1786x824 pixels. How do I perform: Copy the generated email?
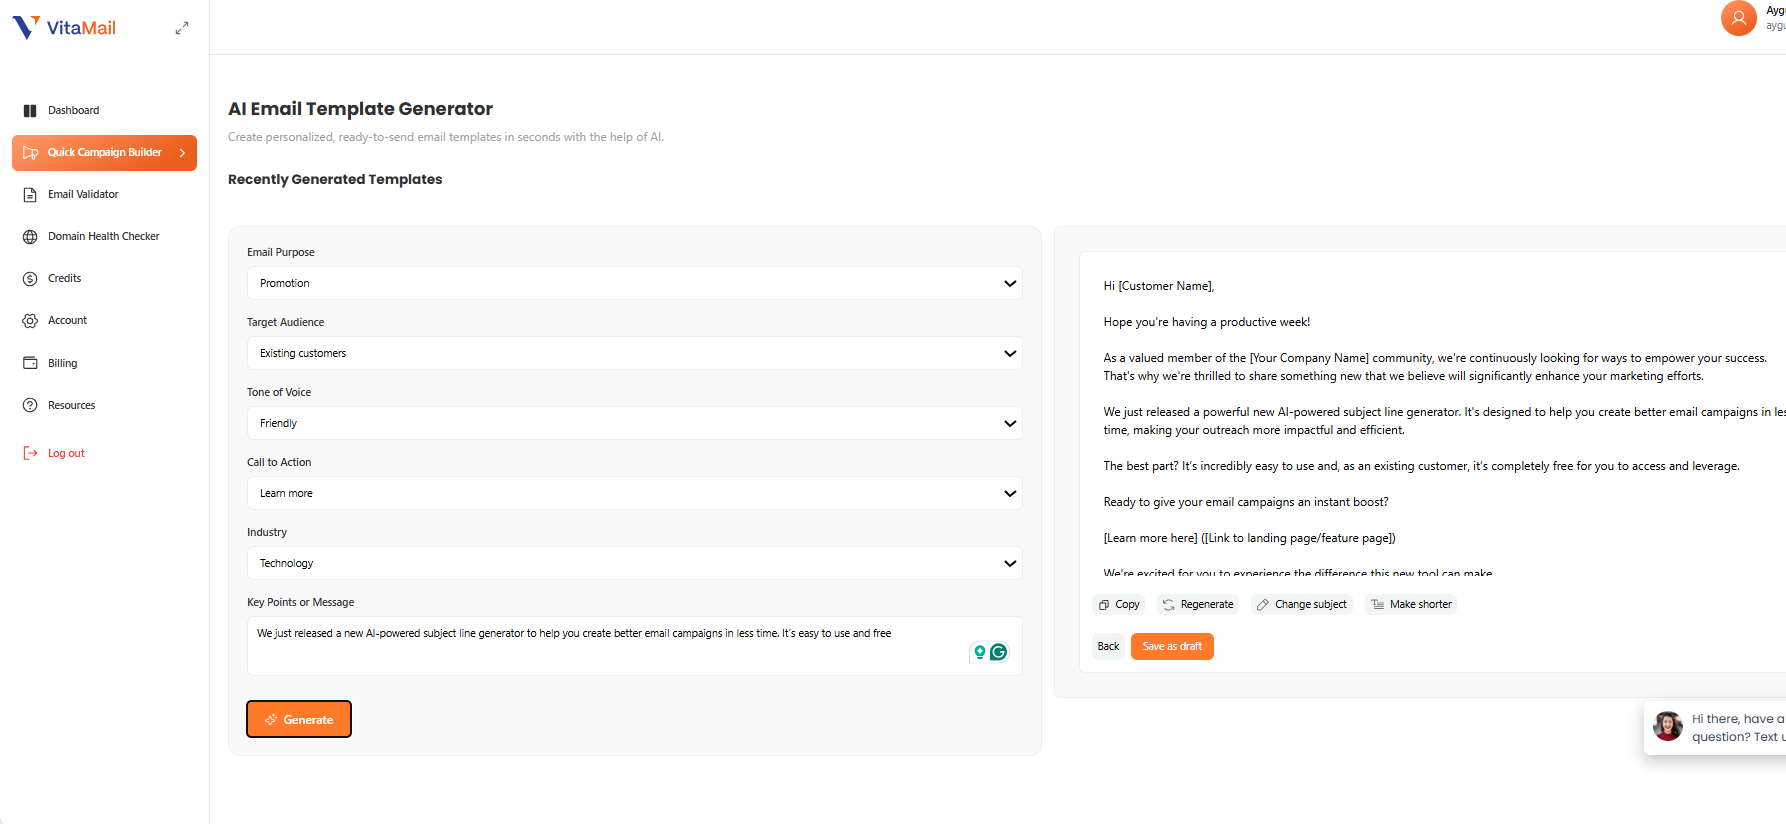point(1119,604)
